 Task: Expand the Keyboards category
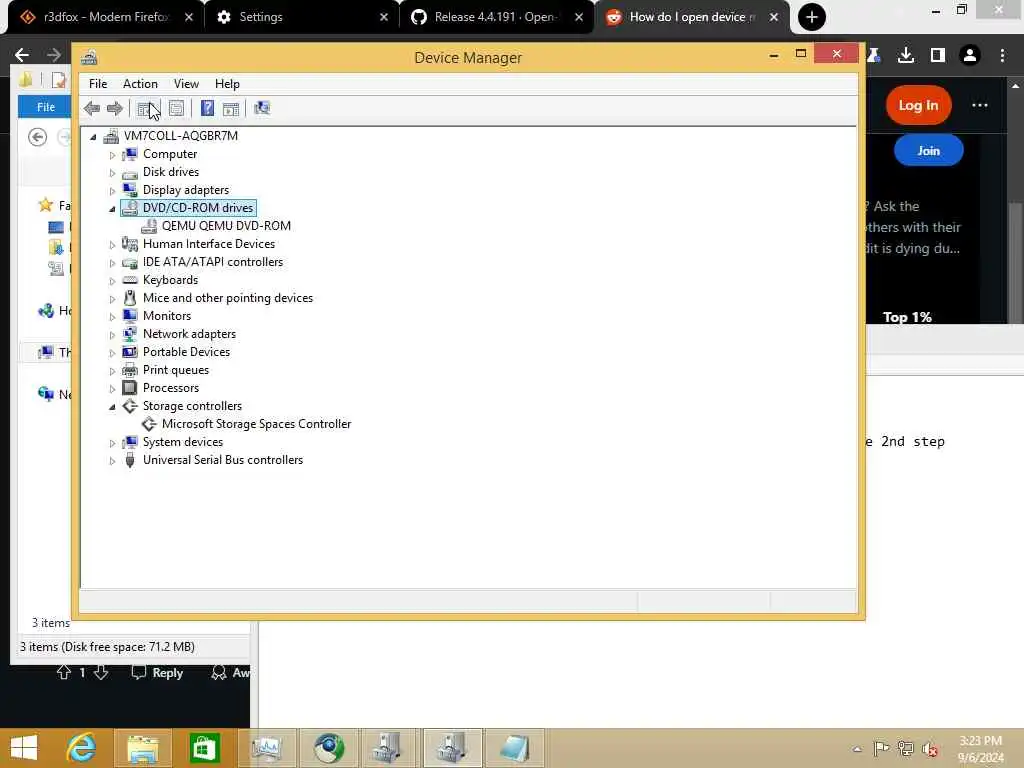point(112,281)
